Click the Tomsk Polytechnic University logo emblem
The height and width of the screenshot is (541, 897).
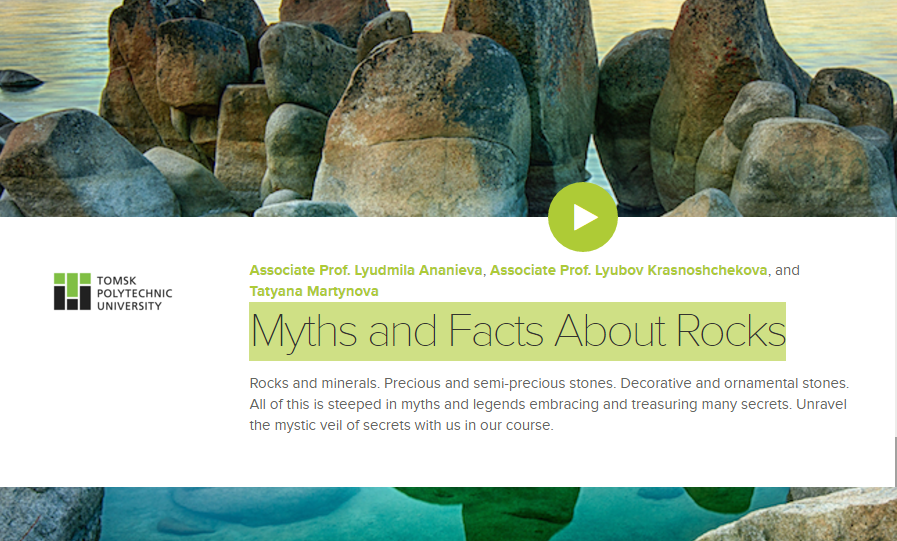coord(72,291)
